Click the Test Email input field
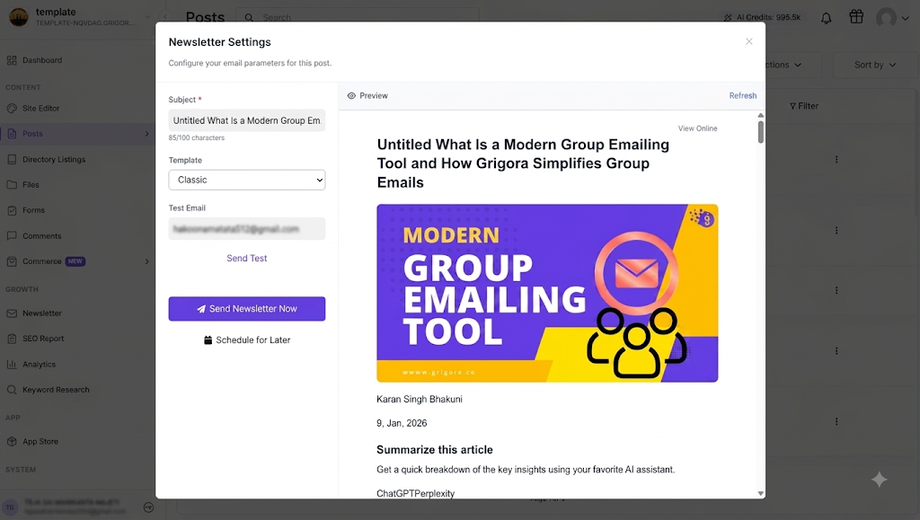920x520 pixels. tap(246, 229)
